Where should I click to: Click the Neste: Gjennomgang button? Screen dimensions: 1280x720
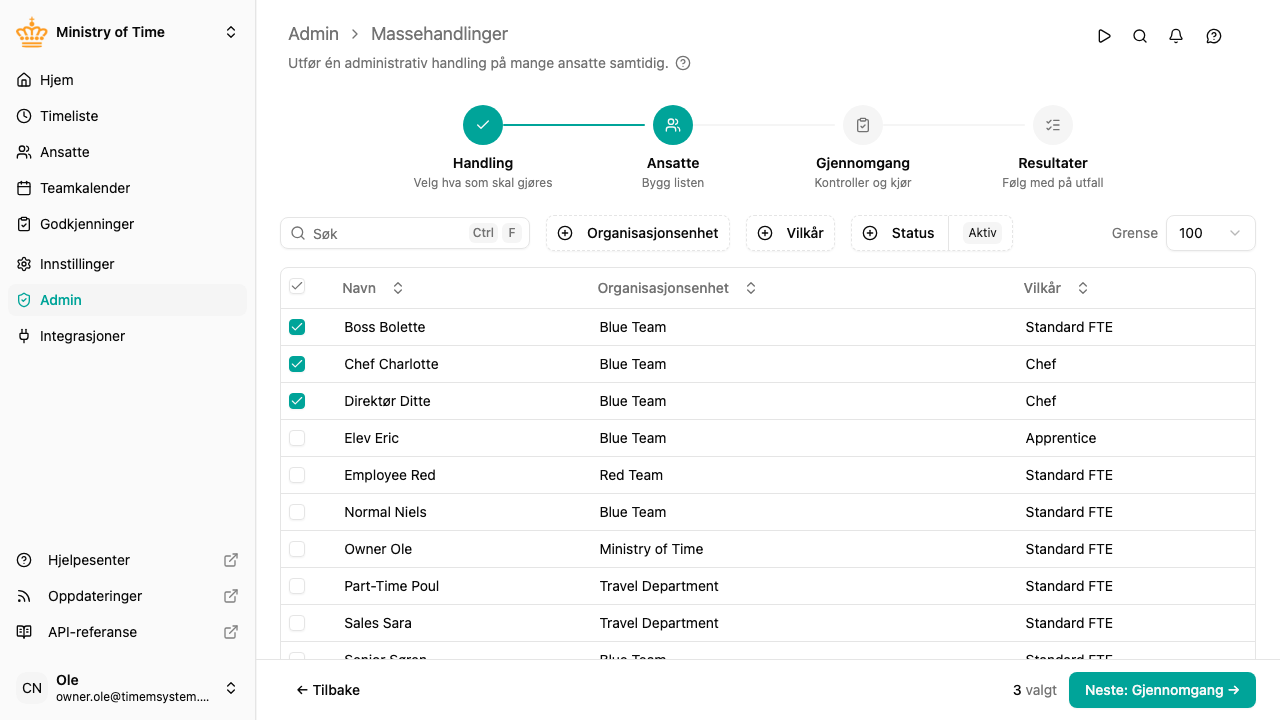(x=1162, y=690)
